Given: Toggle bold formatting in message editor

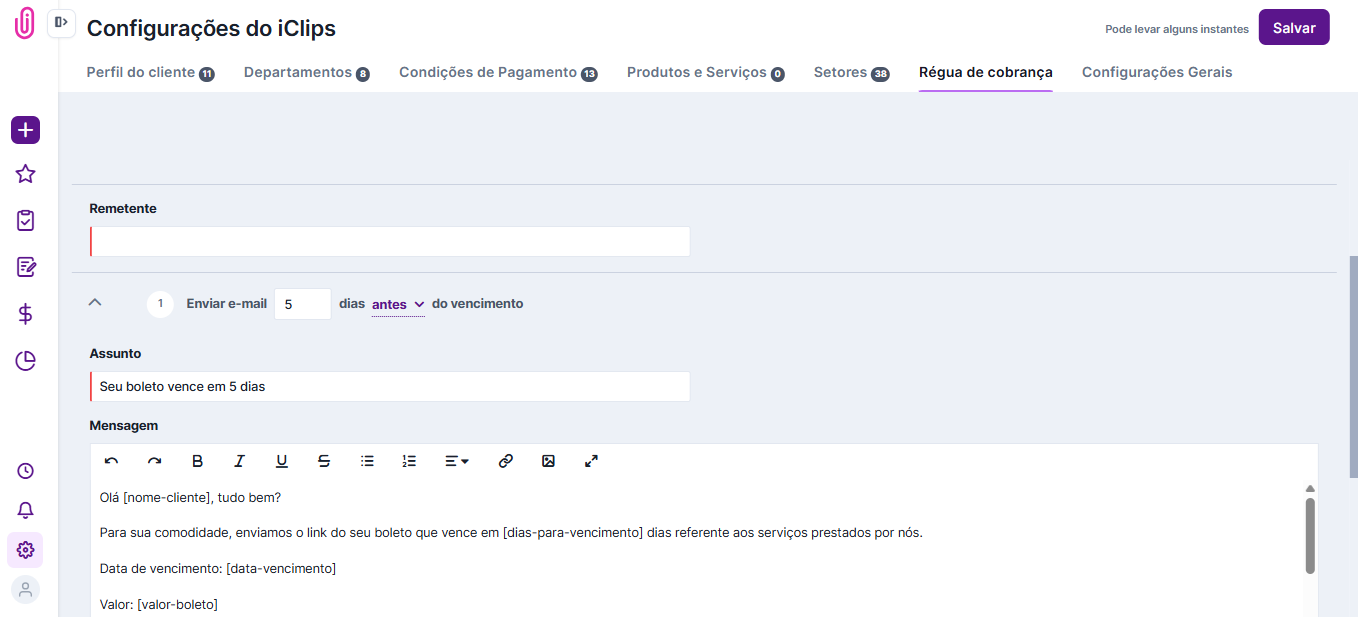Looking at the screenshot, I should tap(197, 461).
